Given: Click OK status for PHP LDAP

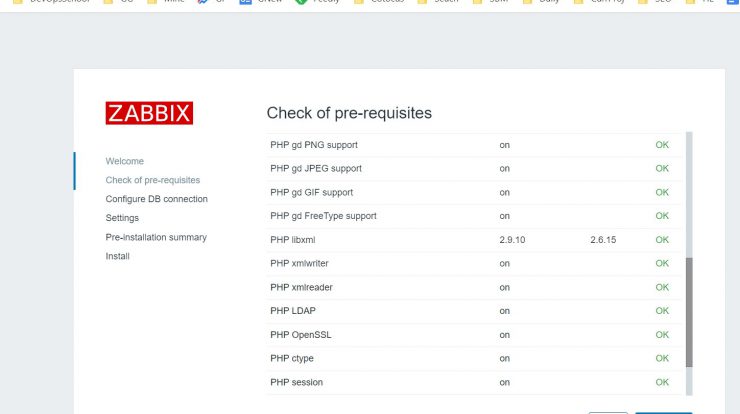Looking at the screenshot, I should (x=662, y=311).
